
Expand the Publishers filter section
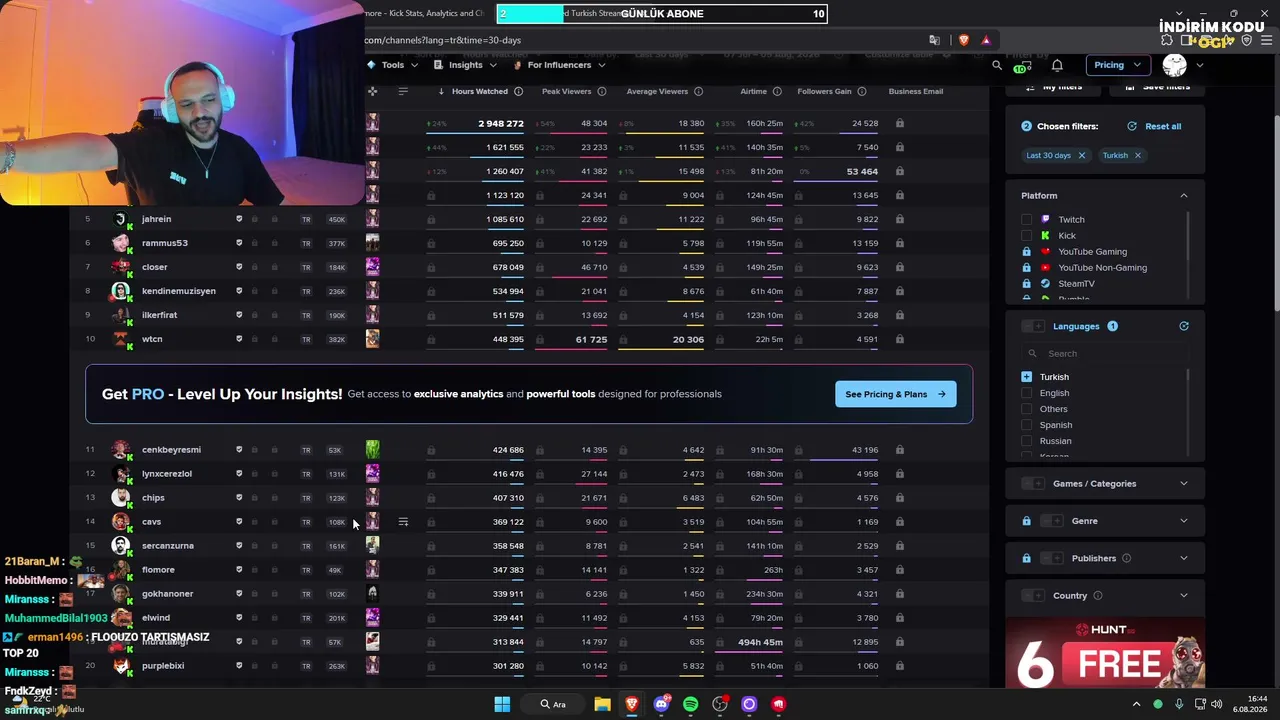[1184, 558]
